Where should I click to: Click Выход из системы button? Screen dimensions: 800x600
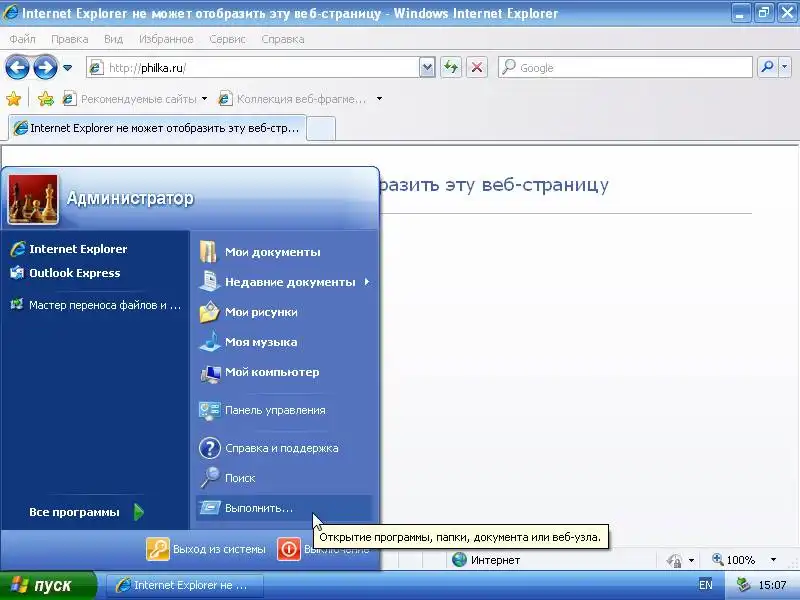[207, 549]
